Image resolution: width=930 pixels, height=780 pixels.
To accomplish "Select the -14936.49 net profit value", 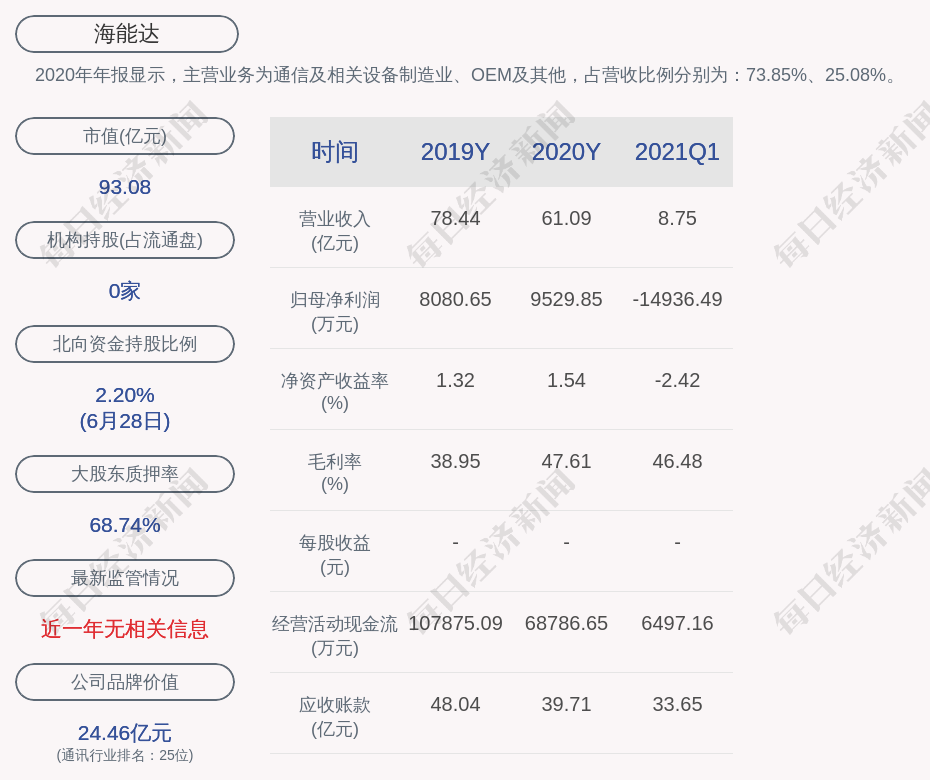I will (x=677, y=299).
